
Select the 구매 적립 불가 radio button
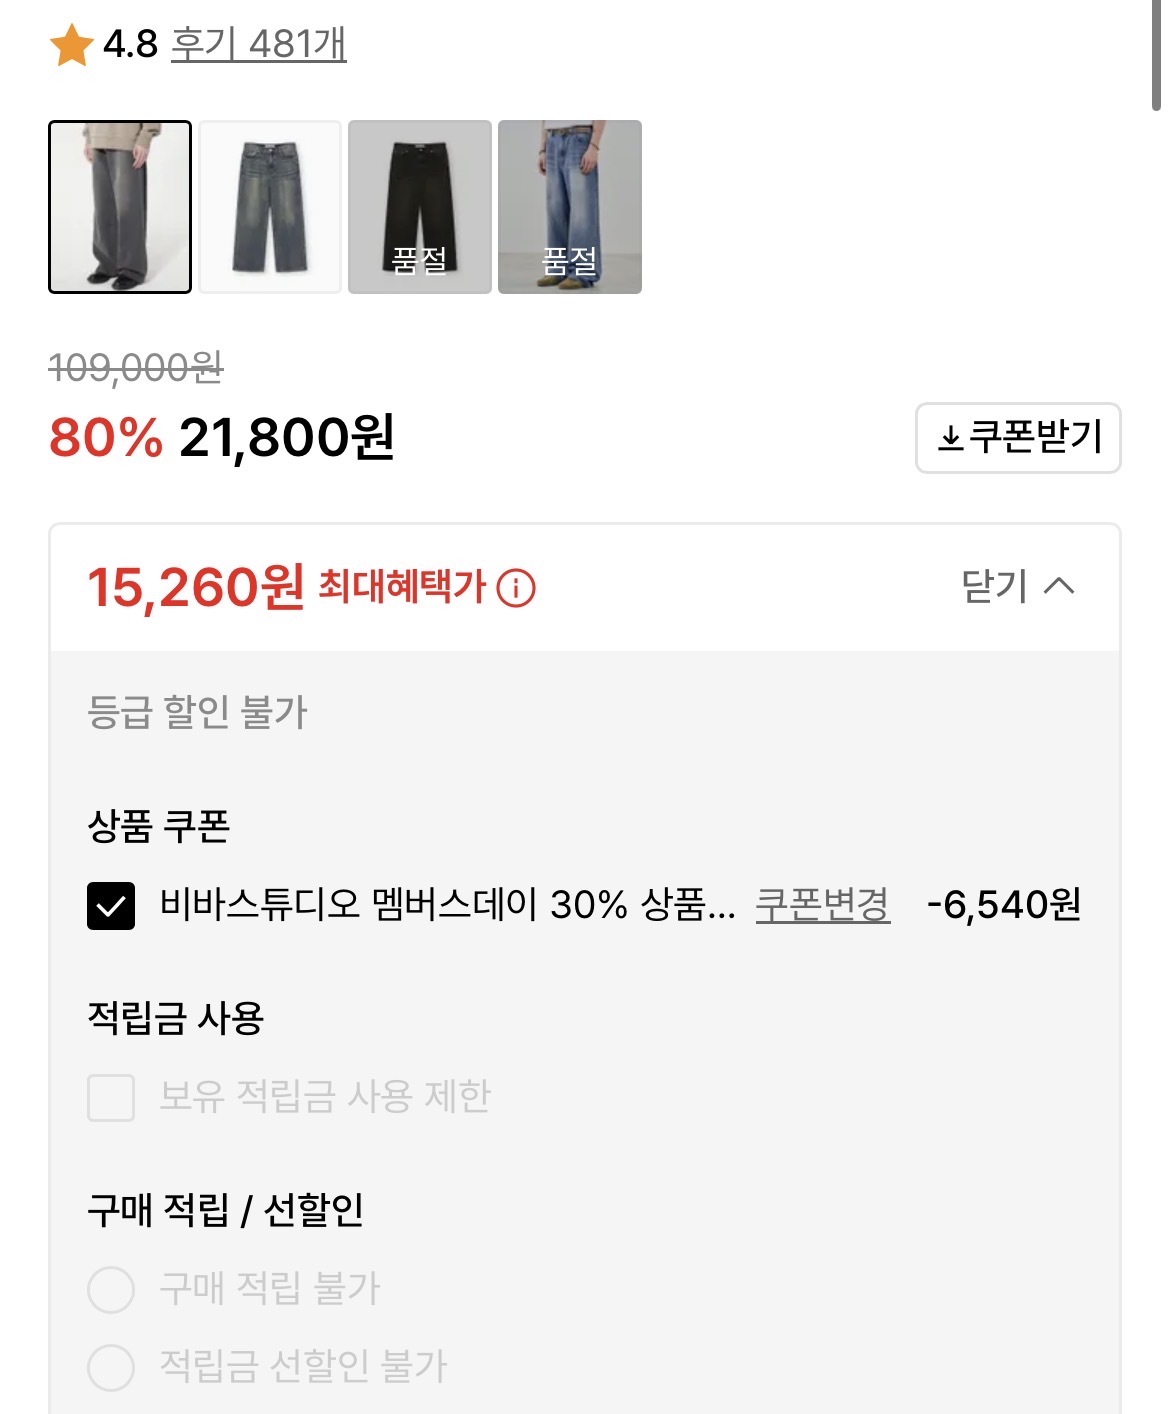(x=111, y=1289)
